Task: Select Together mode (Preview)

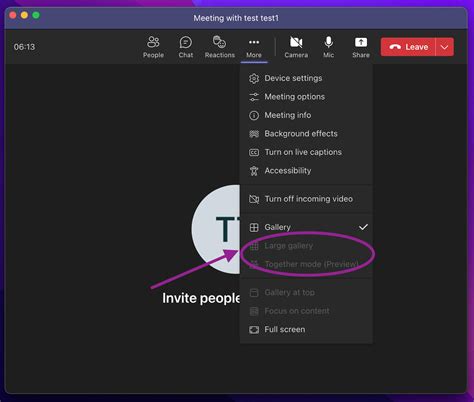Action: point(306,264)
